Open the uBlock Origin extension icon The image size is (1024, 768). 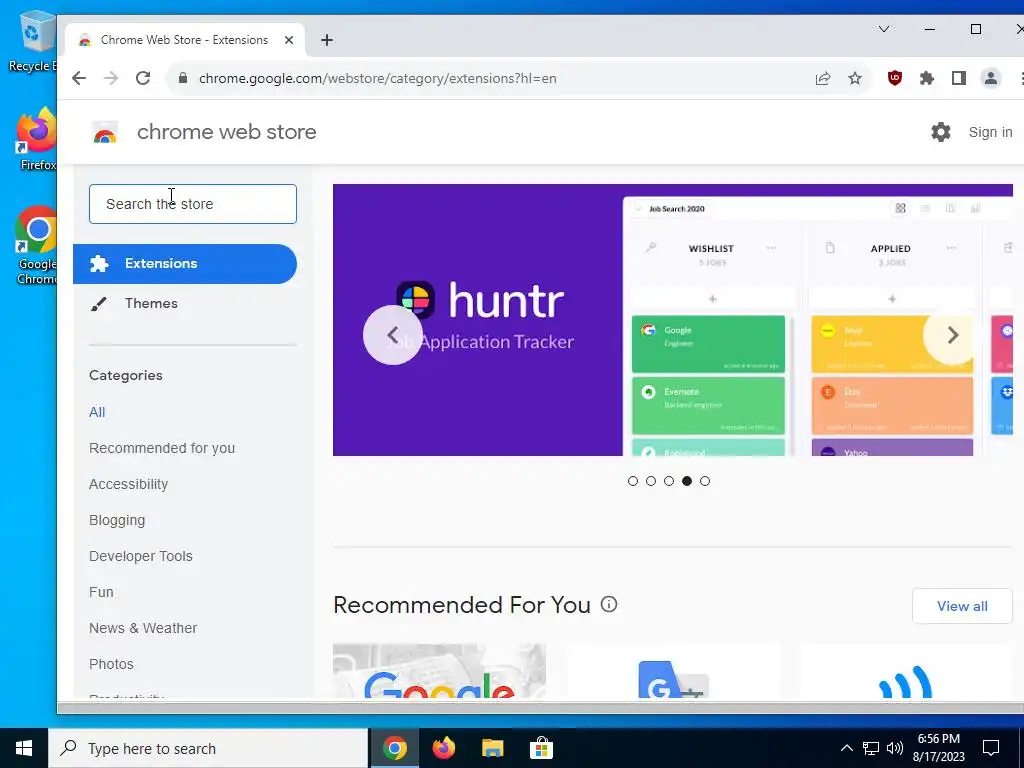tap(895, 78)
